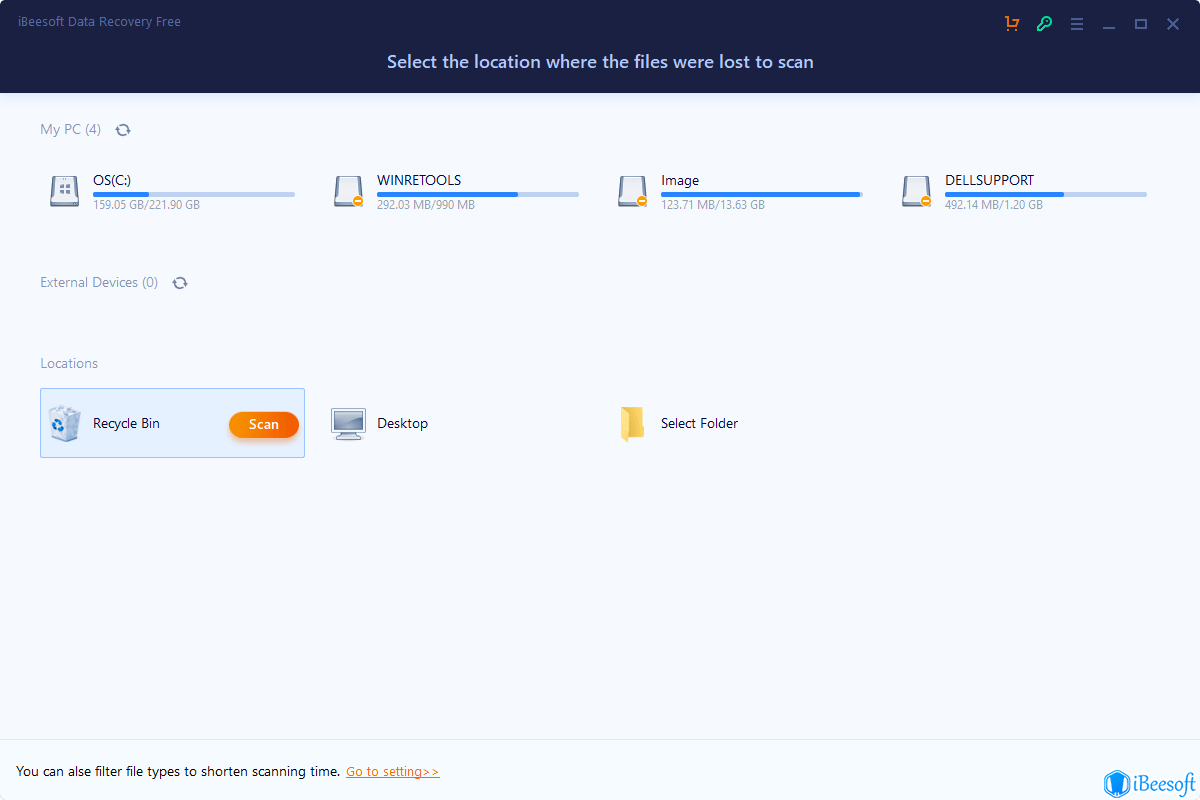Click the 492.14 MB/1.20 GB size text
The image size is (1200, 800).
tap(994, 205)
